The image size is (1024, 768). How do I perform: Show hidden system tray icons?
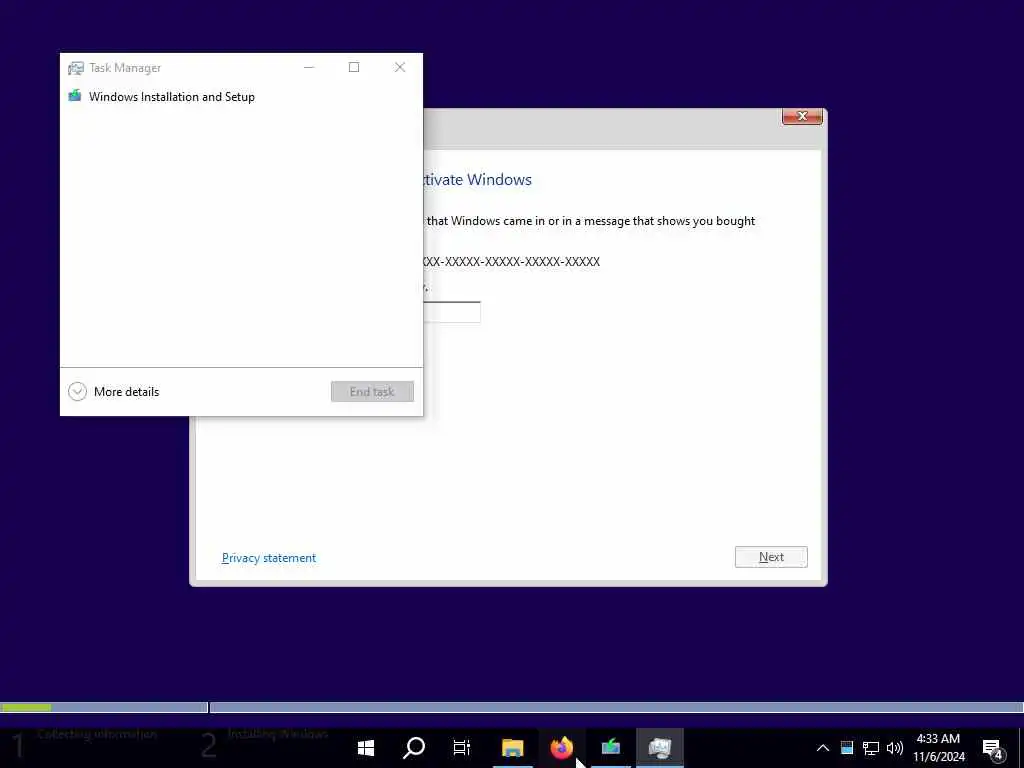click(823, 748)
